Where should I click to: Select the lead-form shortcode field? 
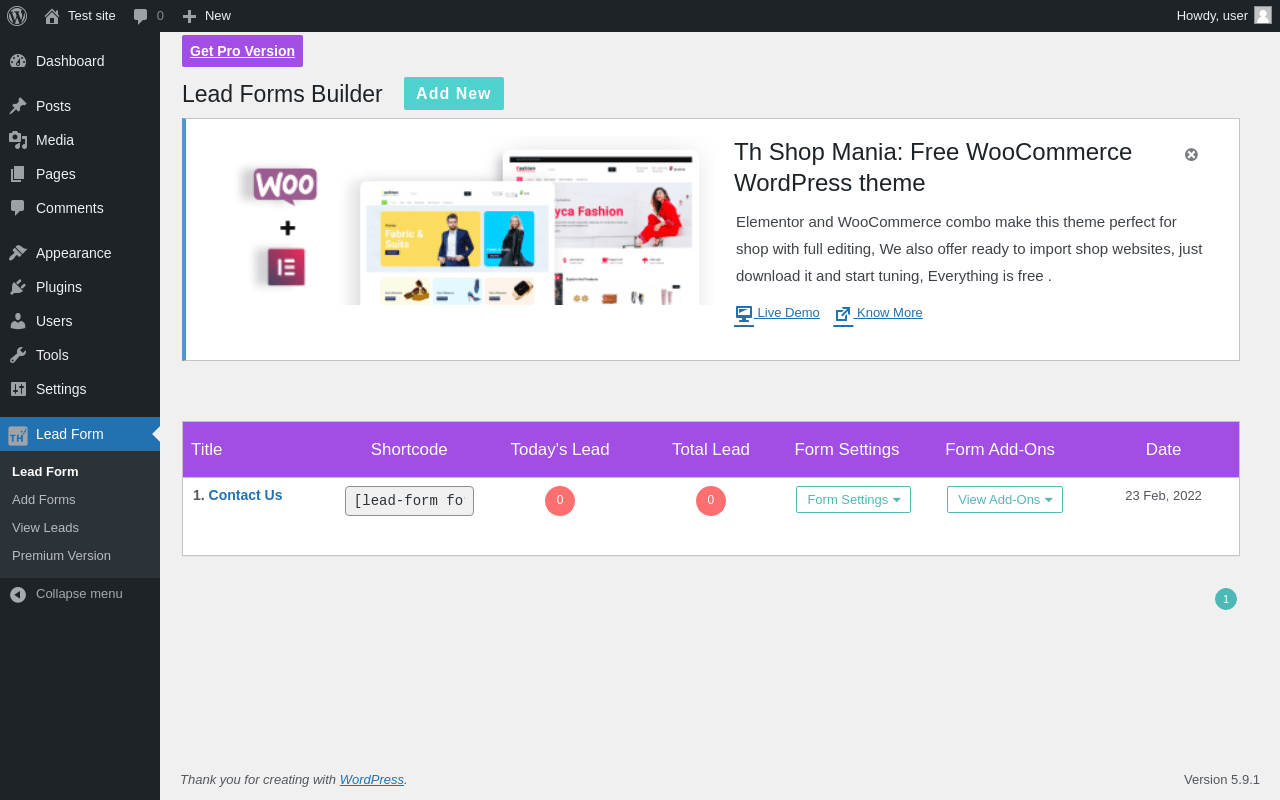point(409,501)
